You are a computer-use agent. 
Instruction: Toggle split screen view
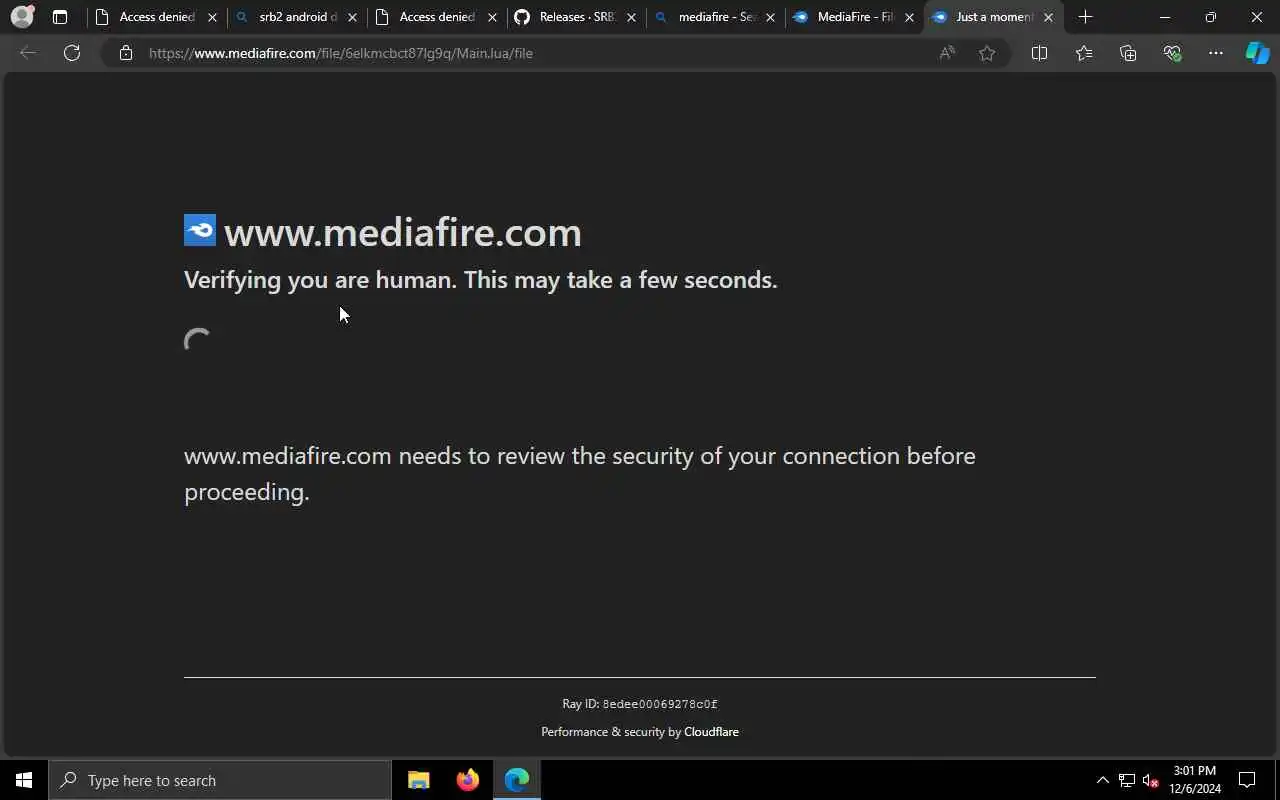1039,53
